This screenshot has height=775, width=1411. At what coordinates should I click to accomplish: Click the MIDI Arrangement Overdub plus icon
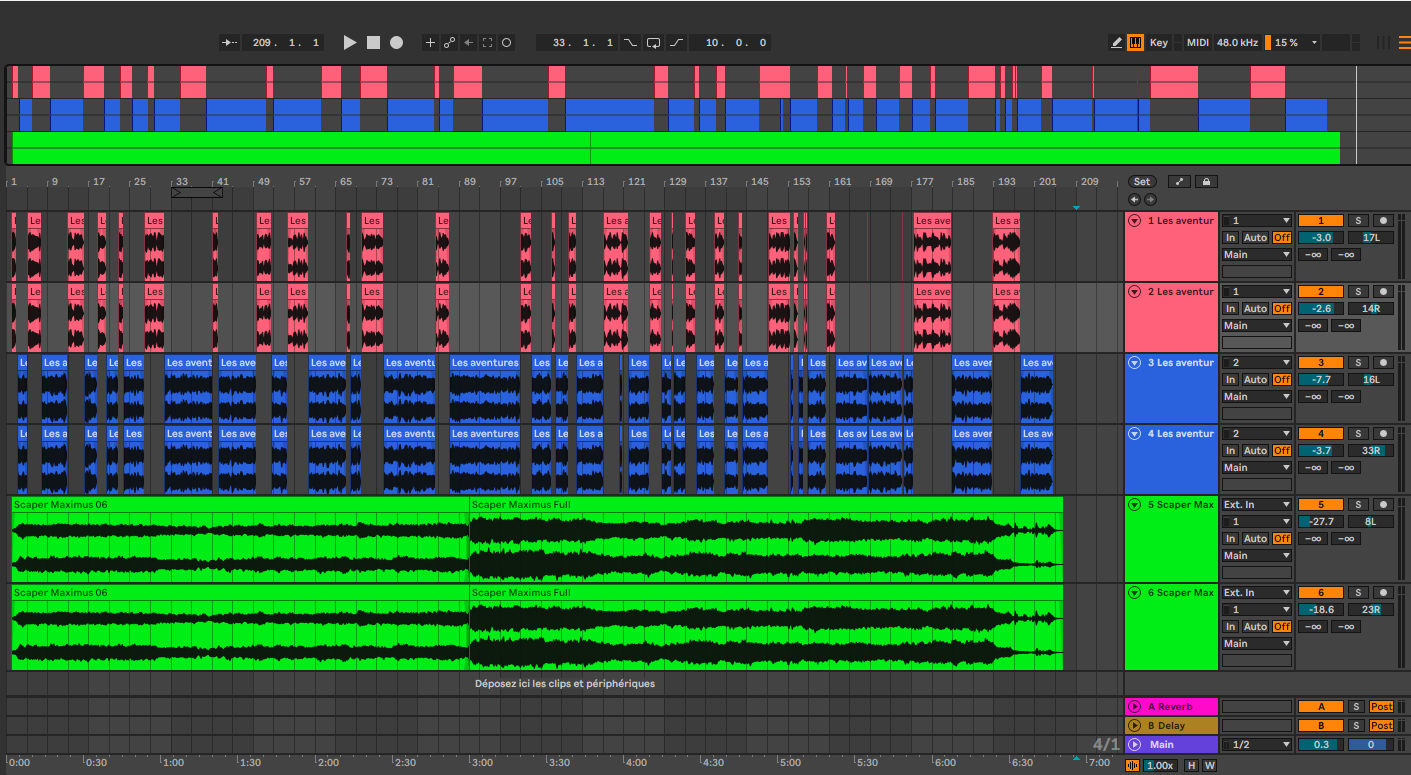point(430,42)
